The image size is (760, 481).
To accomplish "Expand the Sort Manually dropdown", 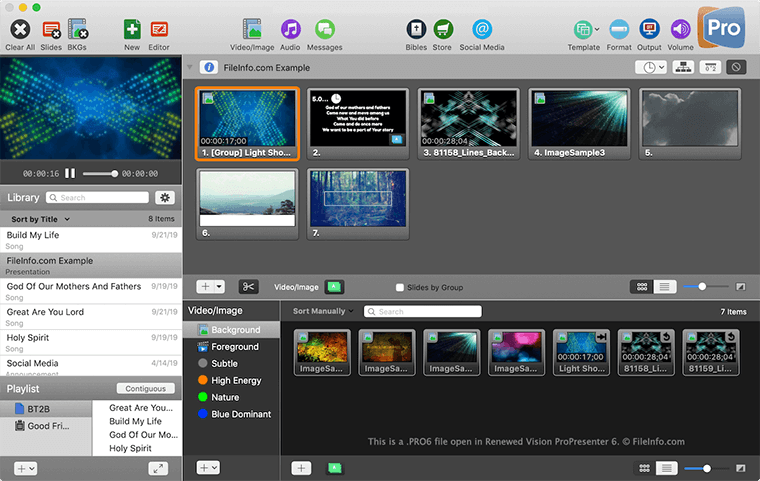I will 323,312.
